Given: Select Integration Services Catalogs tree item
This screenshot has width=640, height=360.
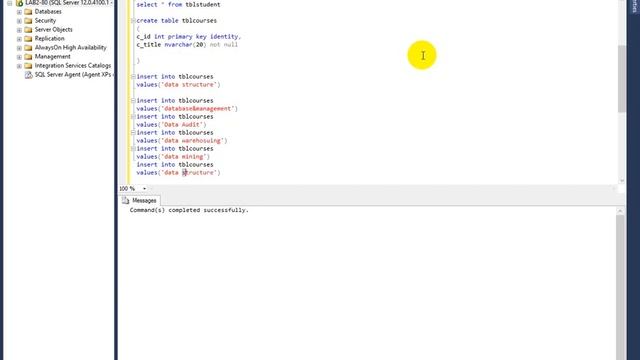Looking at the screenshot, I should 73,66.
